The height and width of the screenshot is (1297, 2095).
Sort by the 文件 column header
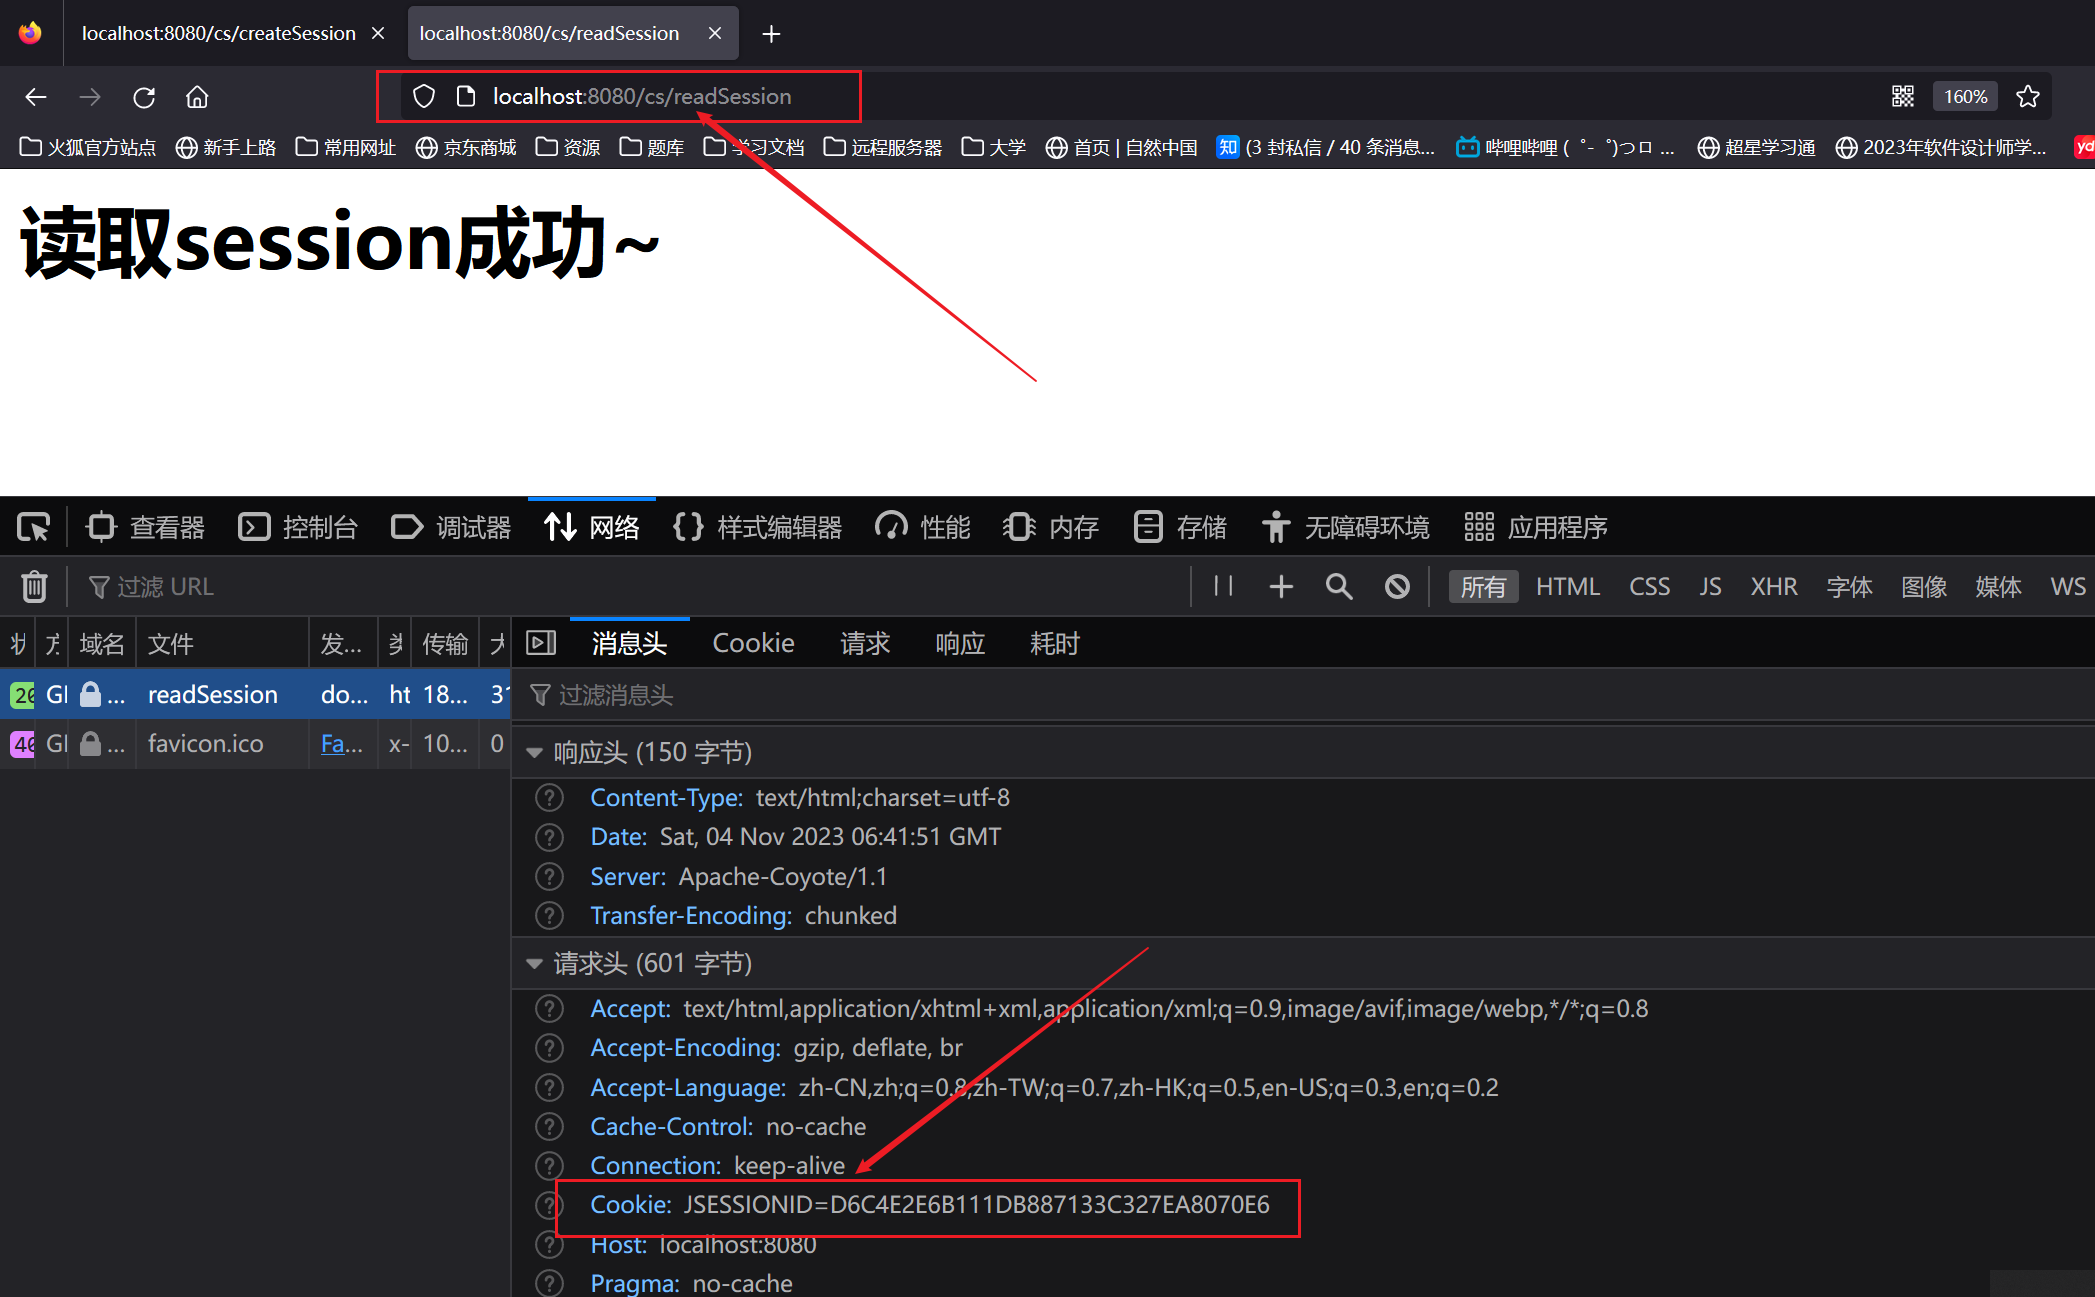click(222, 644)
